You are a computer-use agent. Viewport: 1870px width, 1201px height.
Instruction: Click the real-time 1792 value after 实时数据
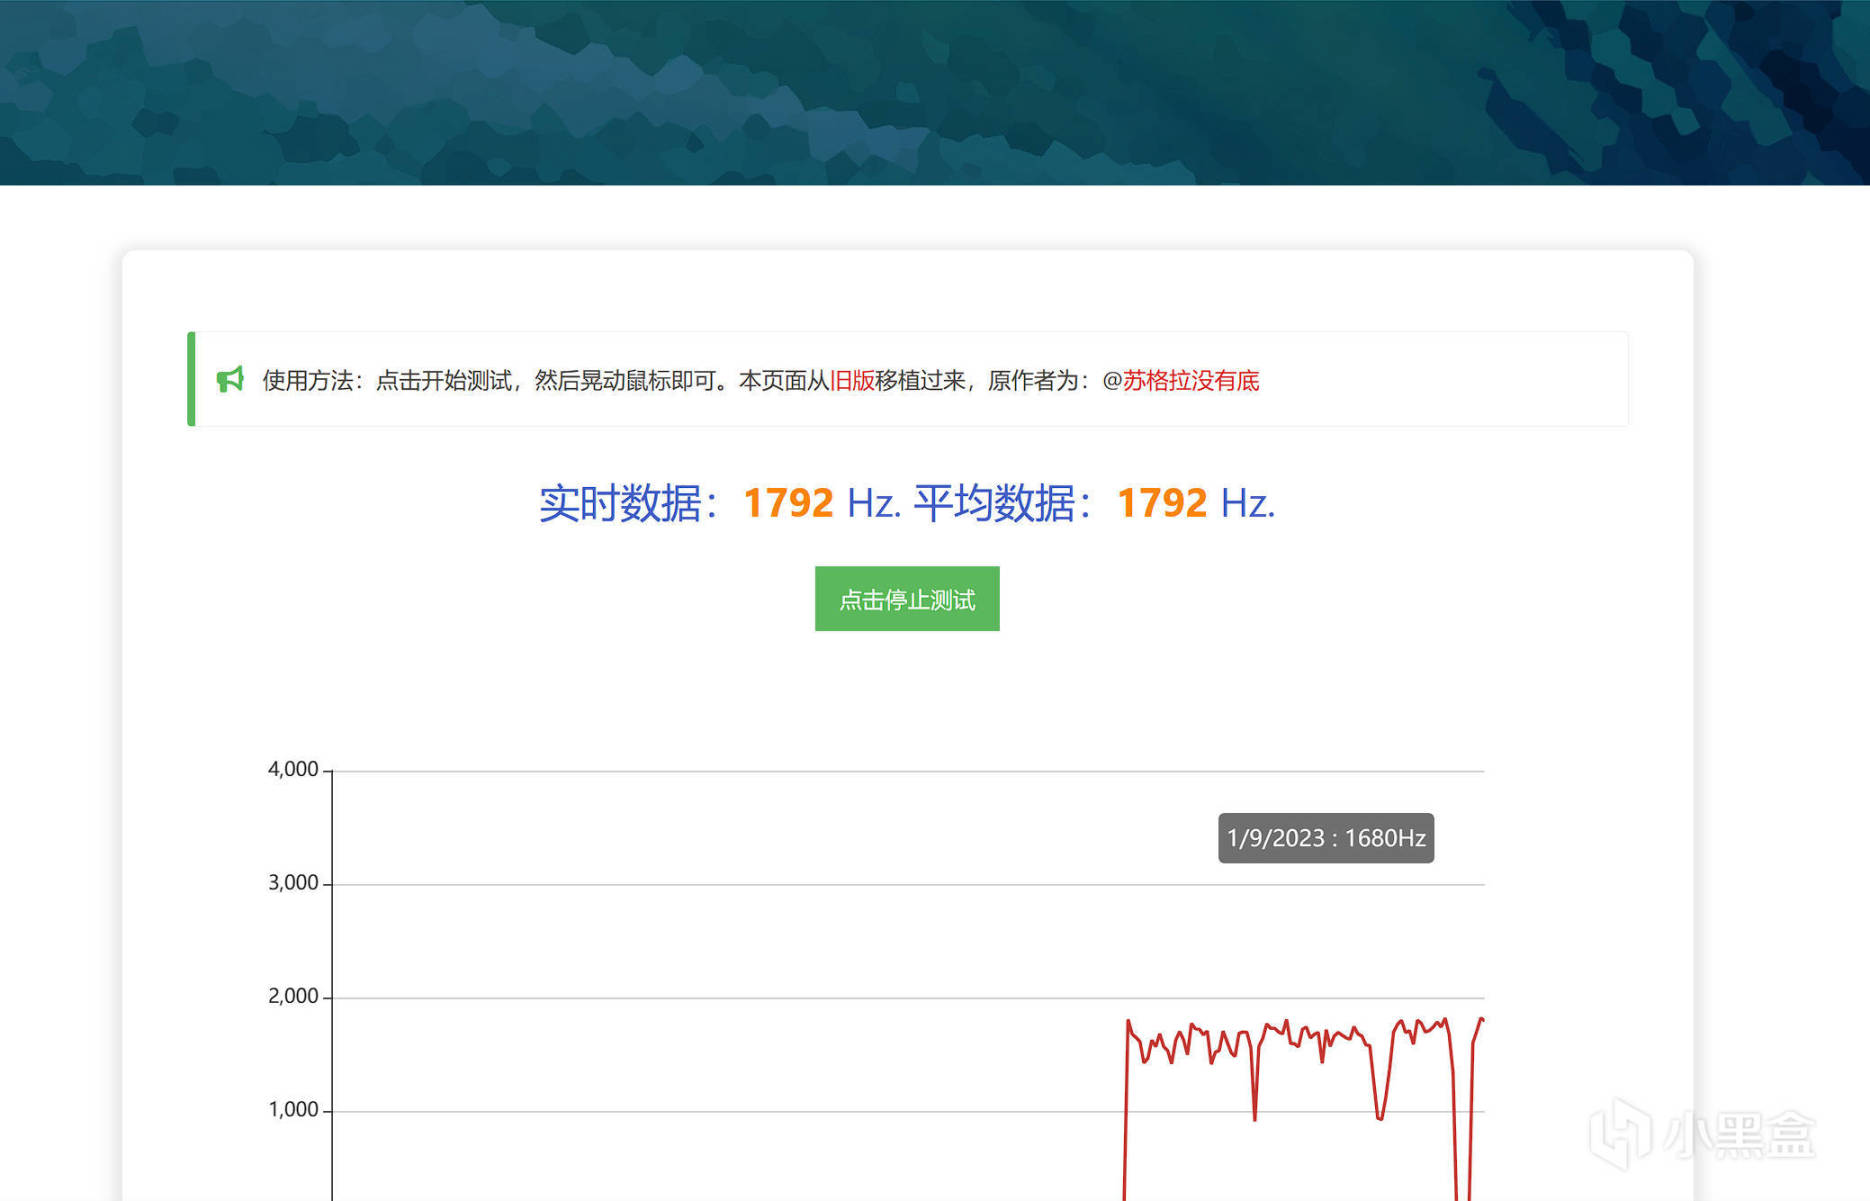[788, 503]
